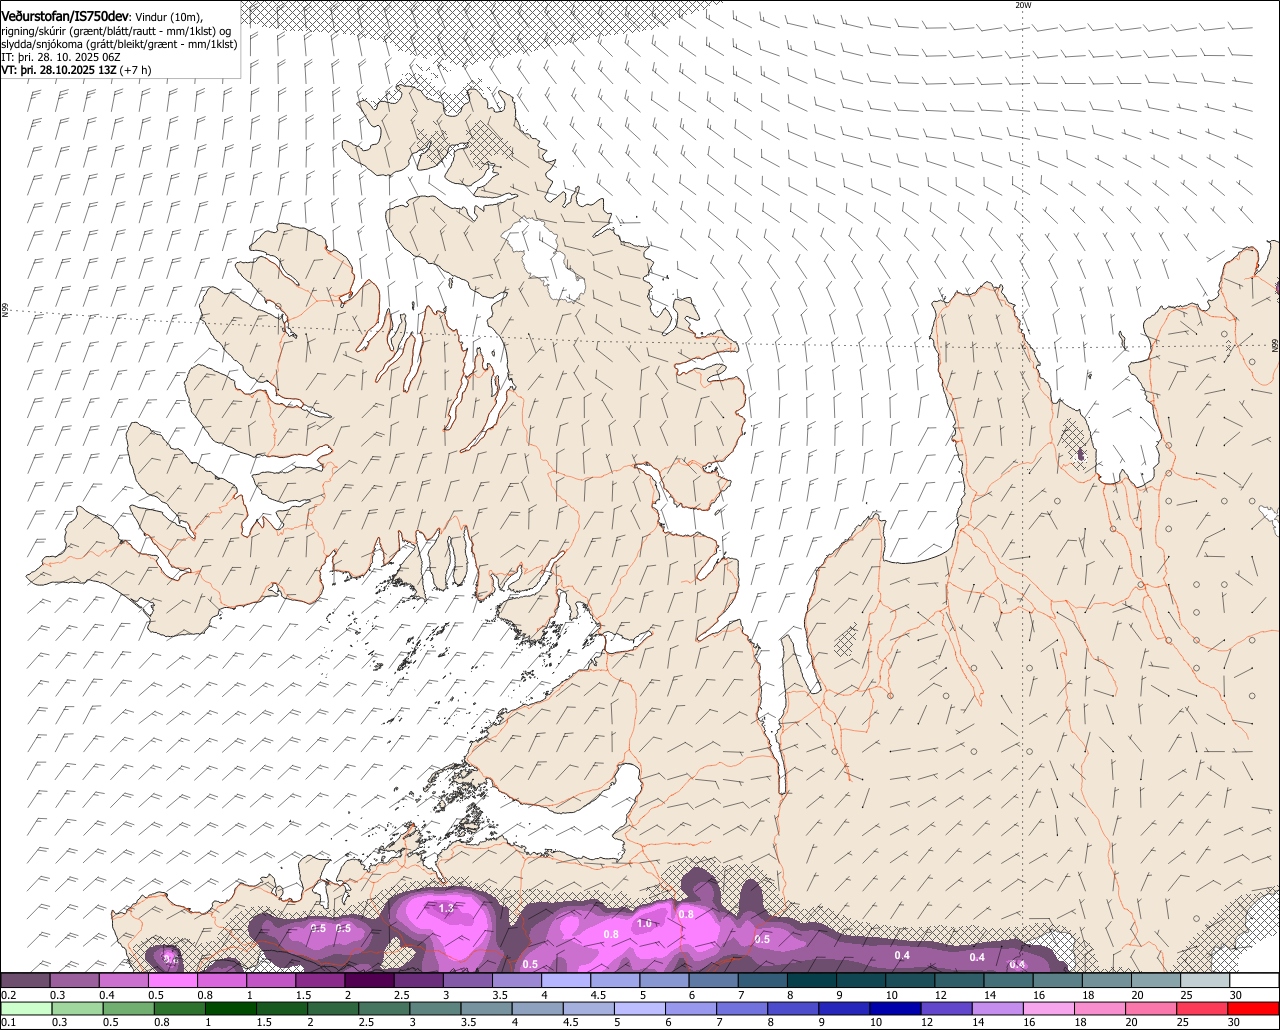1280x1030 pixels.
Task: Pick the dark teal swatch between 8 and 9
Action: click(812, 981)
